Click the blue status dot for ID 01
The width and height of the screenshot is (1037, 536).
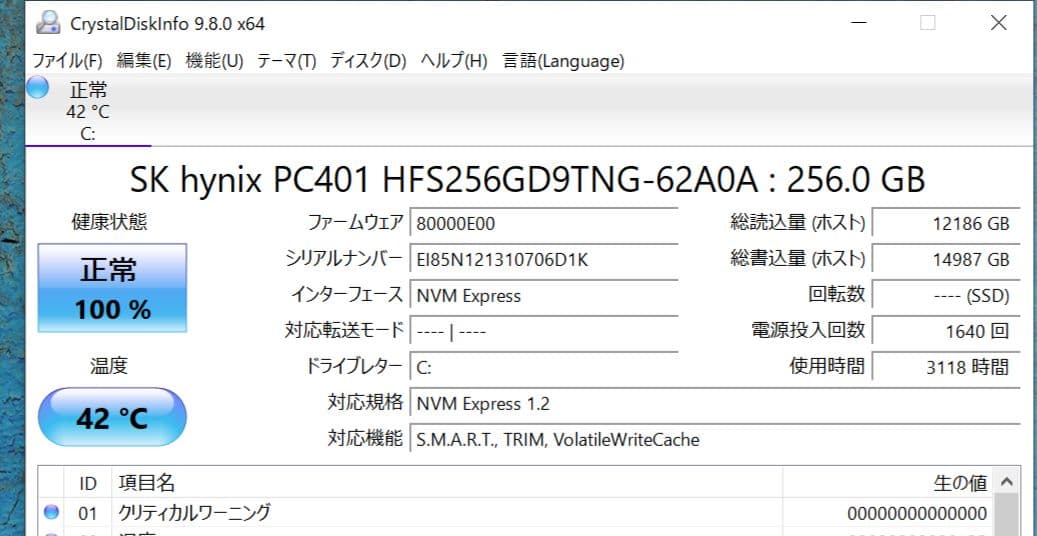click(51, 512)
